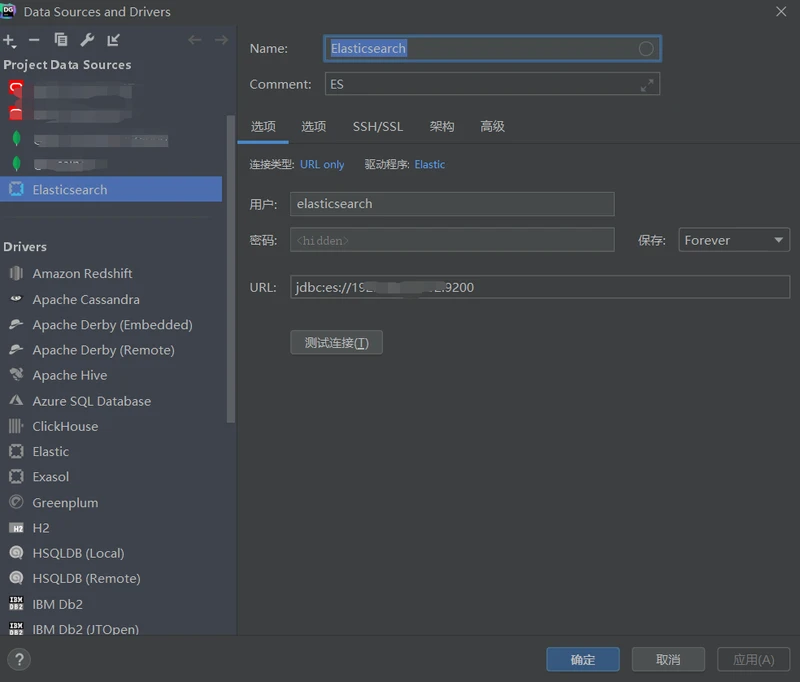Click the color circle in the Name field
800x682 pixels.
tap(646, 48)
